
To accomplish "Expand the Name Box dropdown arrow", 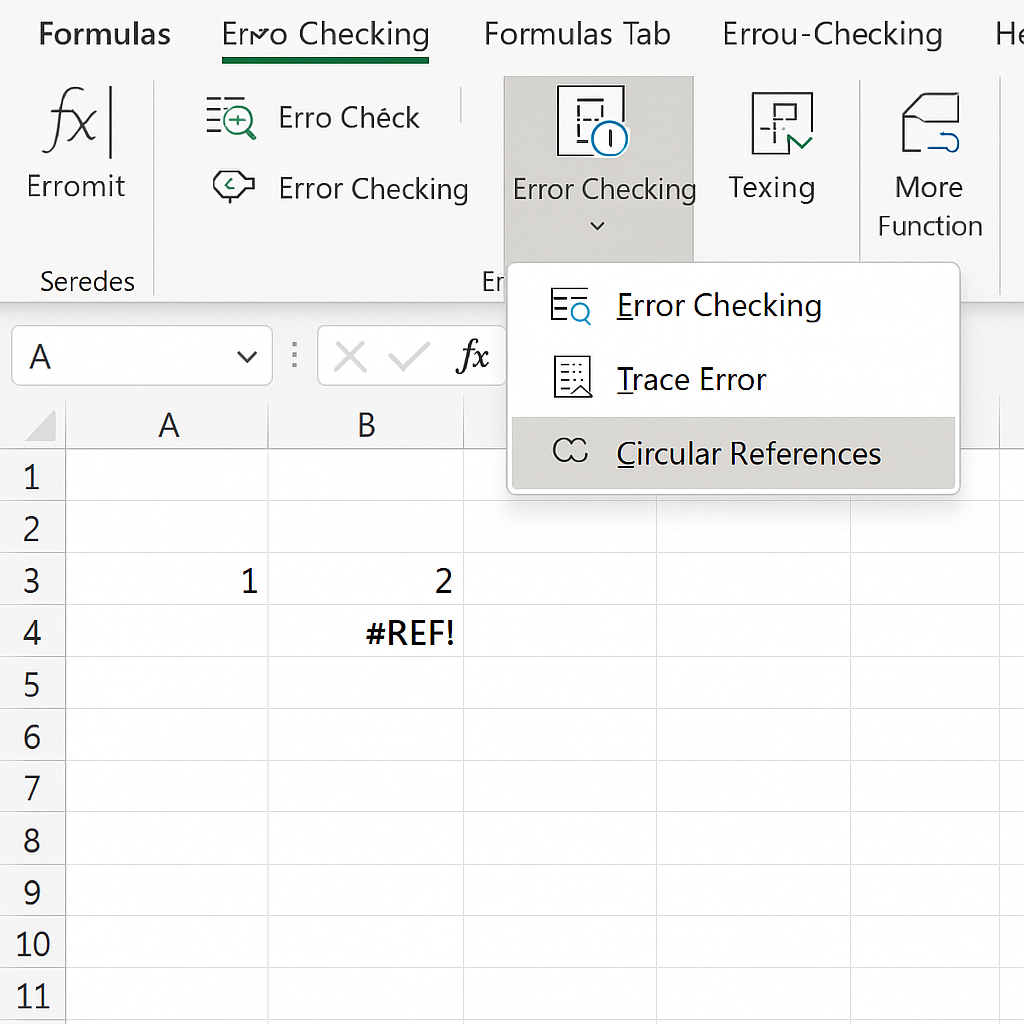I will coord(246,356).
